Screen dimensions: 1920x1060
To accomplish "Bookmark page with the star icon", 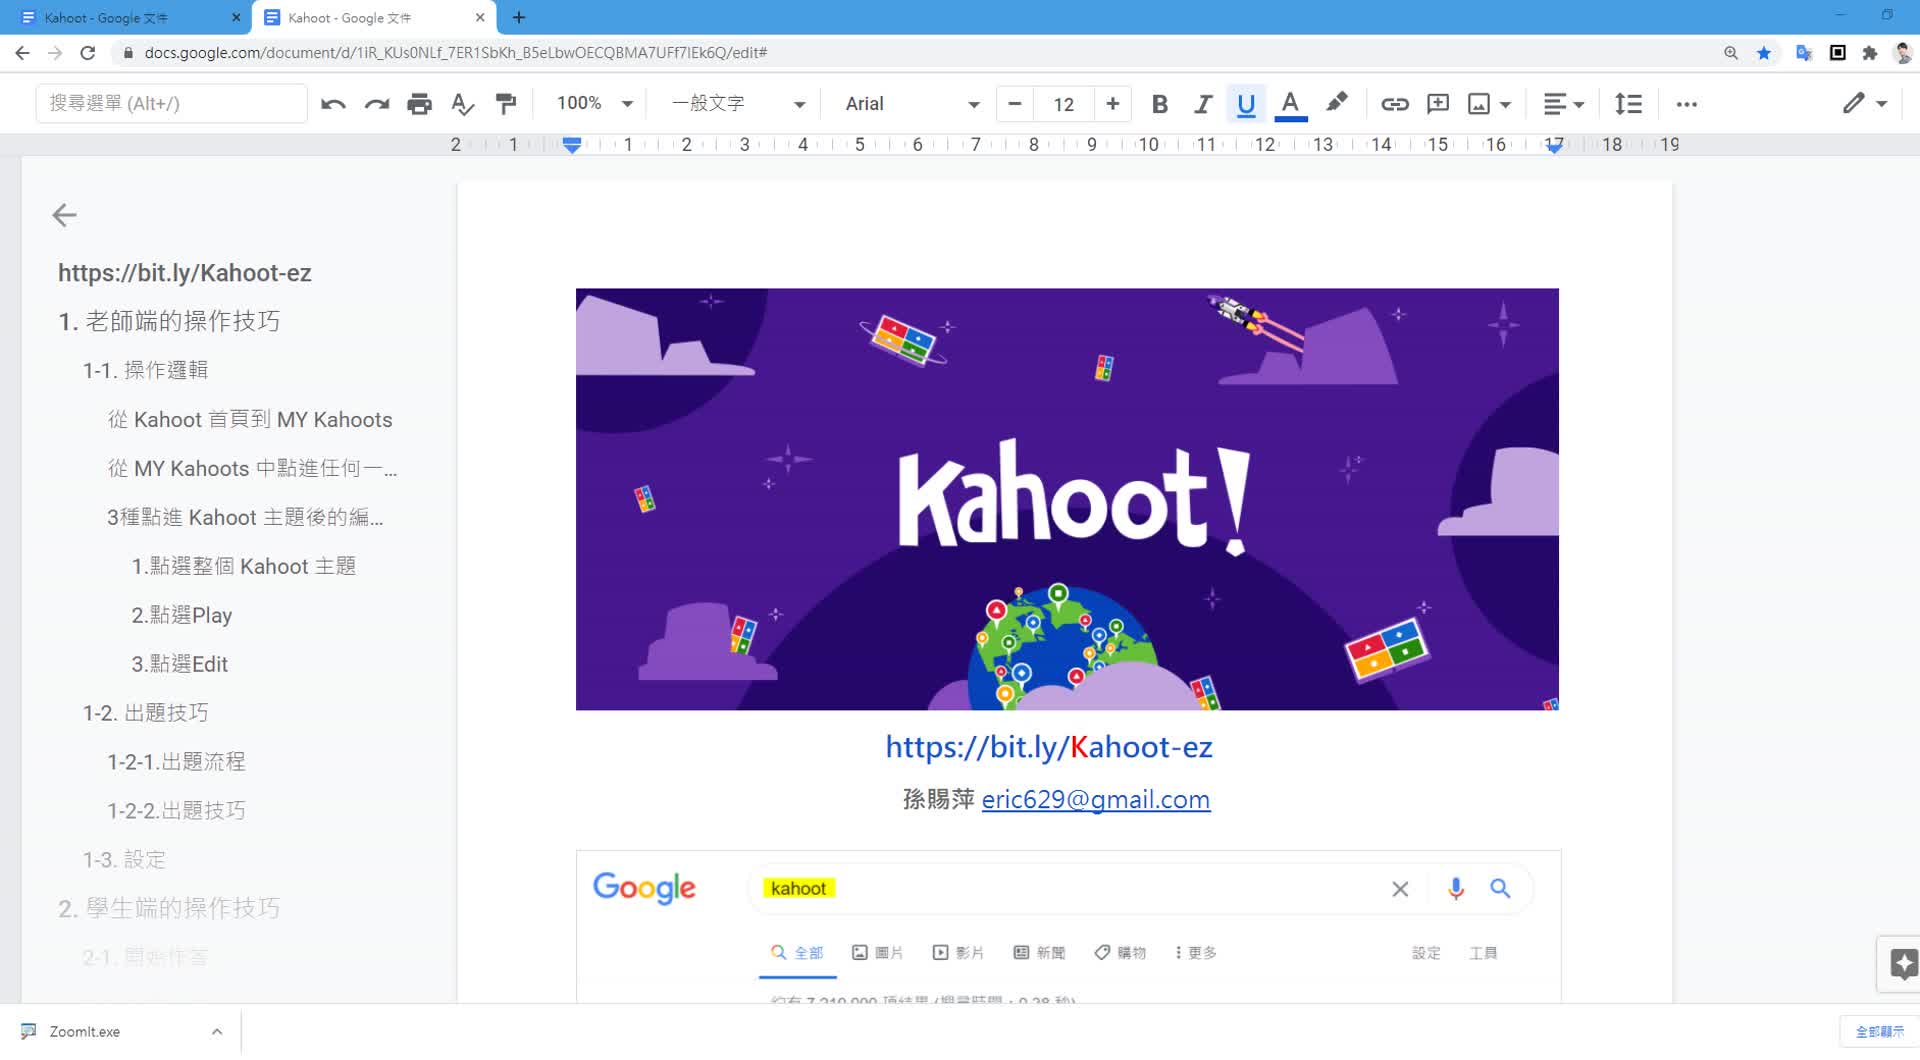I will (x=1764, y=53).
